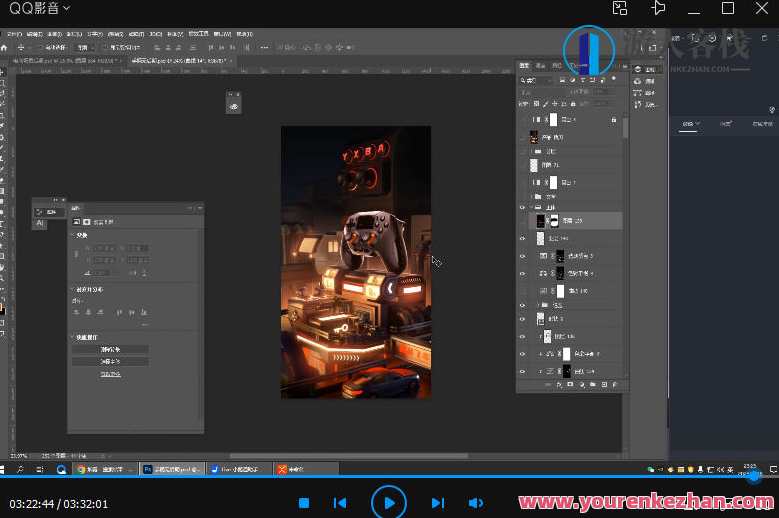This screenshot has width=779, height=518.
Task: Pin the QQ影音 window on top
Action: [x=658, y=8]
